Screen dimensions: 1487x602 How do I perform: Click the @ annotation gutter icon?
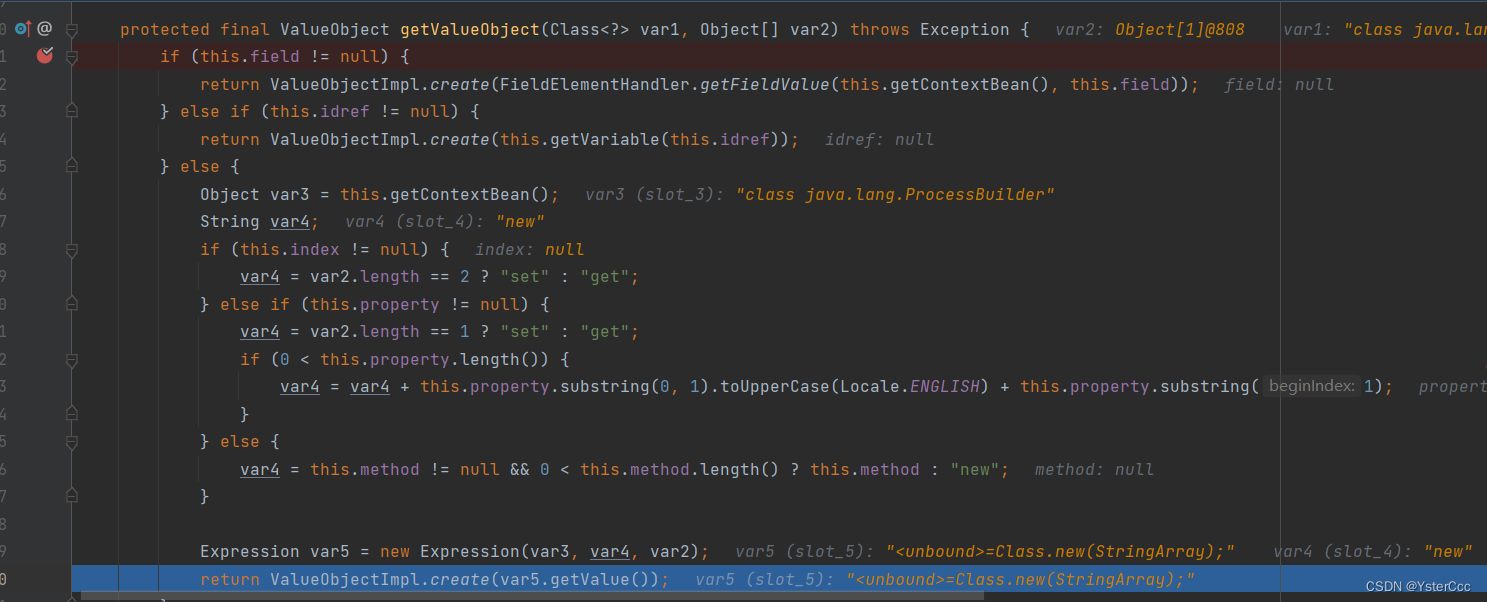[44, 29]
